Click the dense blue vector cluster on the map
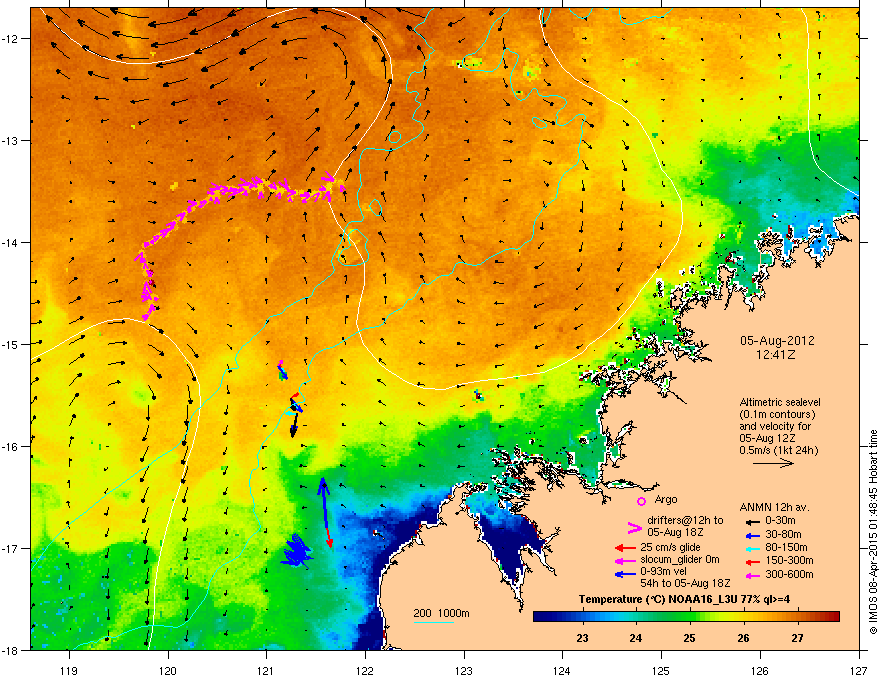The image size is (880, 680). pyautogui.click(x=296, y=550)
